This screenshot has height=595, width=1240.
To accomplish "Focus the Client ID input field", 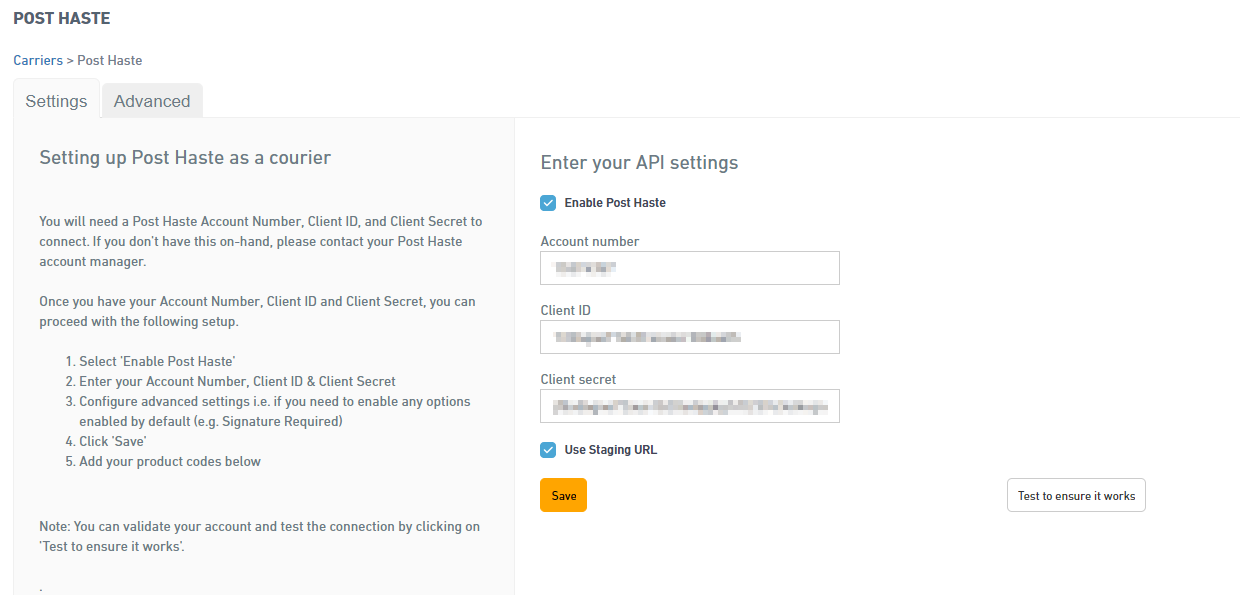I will coord(690,337).
